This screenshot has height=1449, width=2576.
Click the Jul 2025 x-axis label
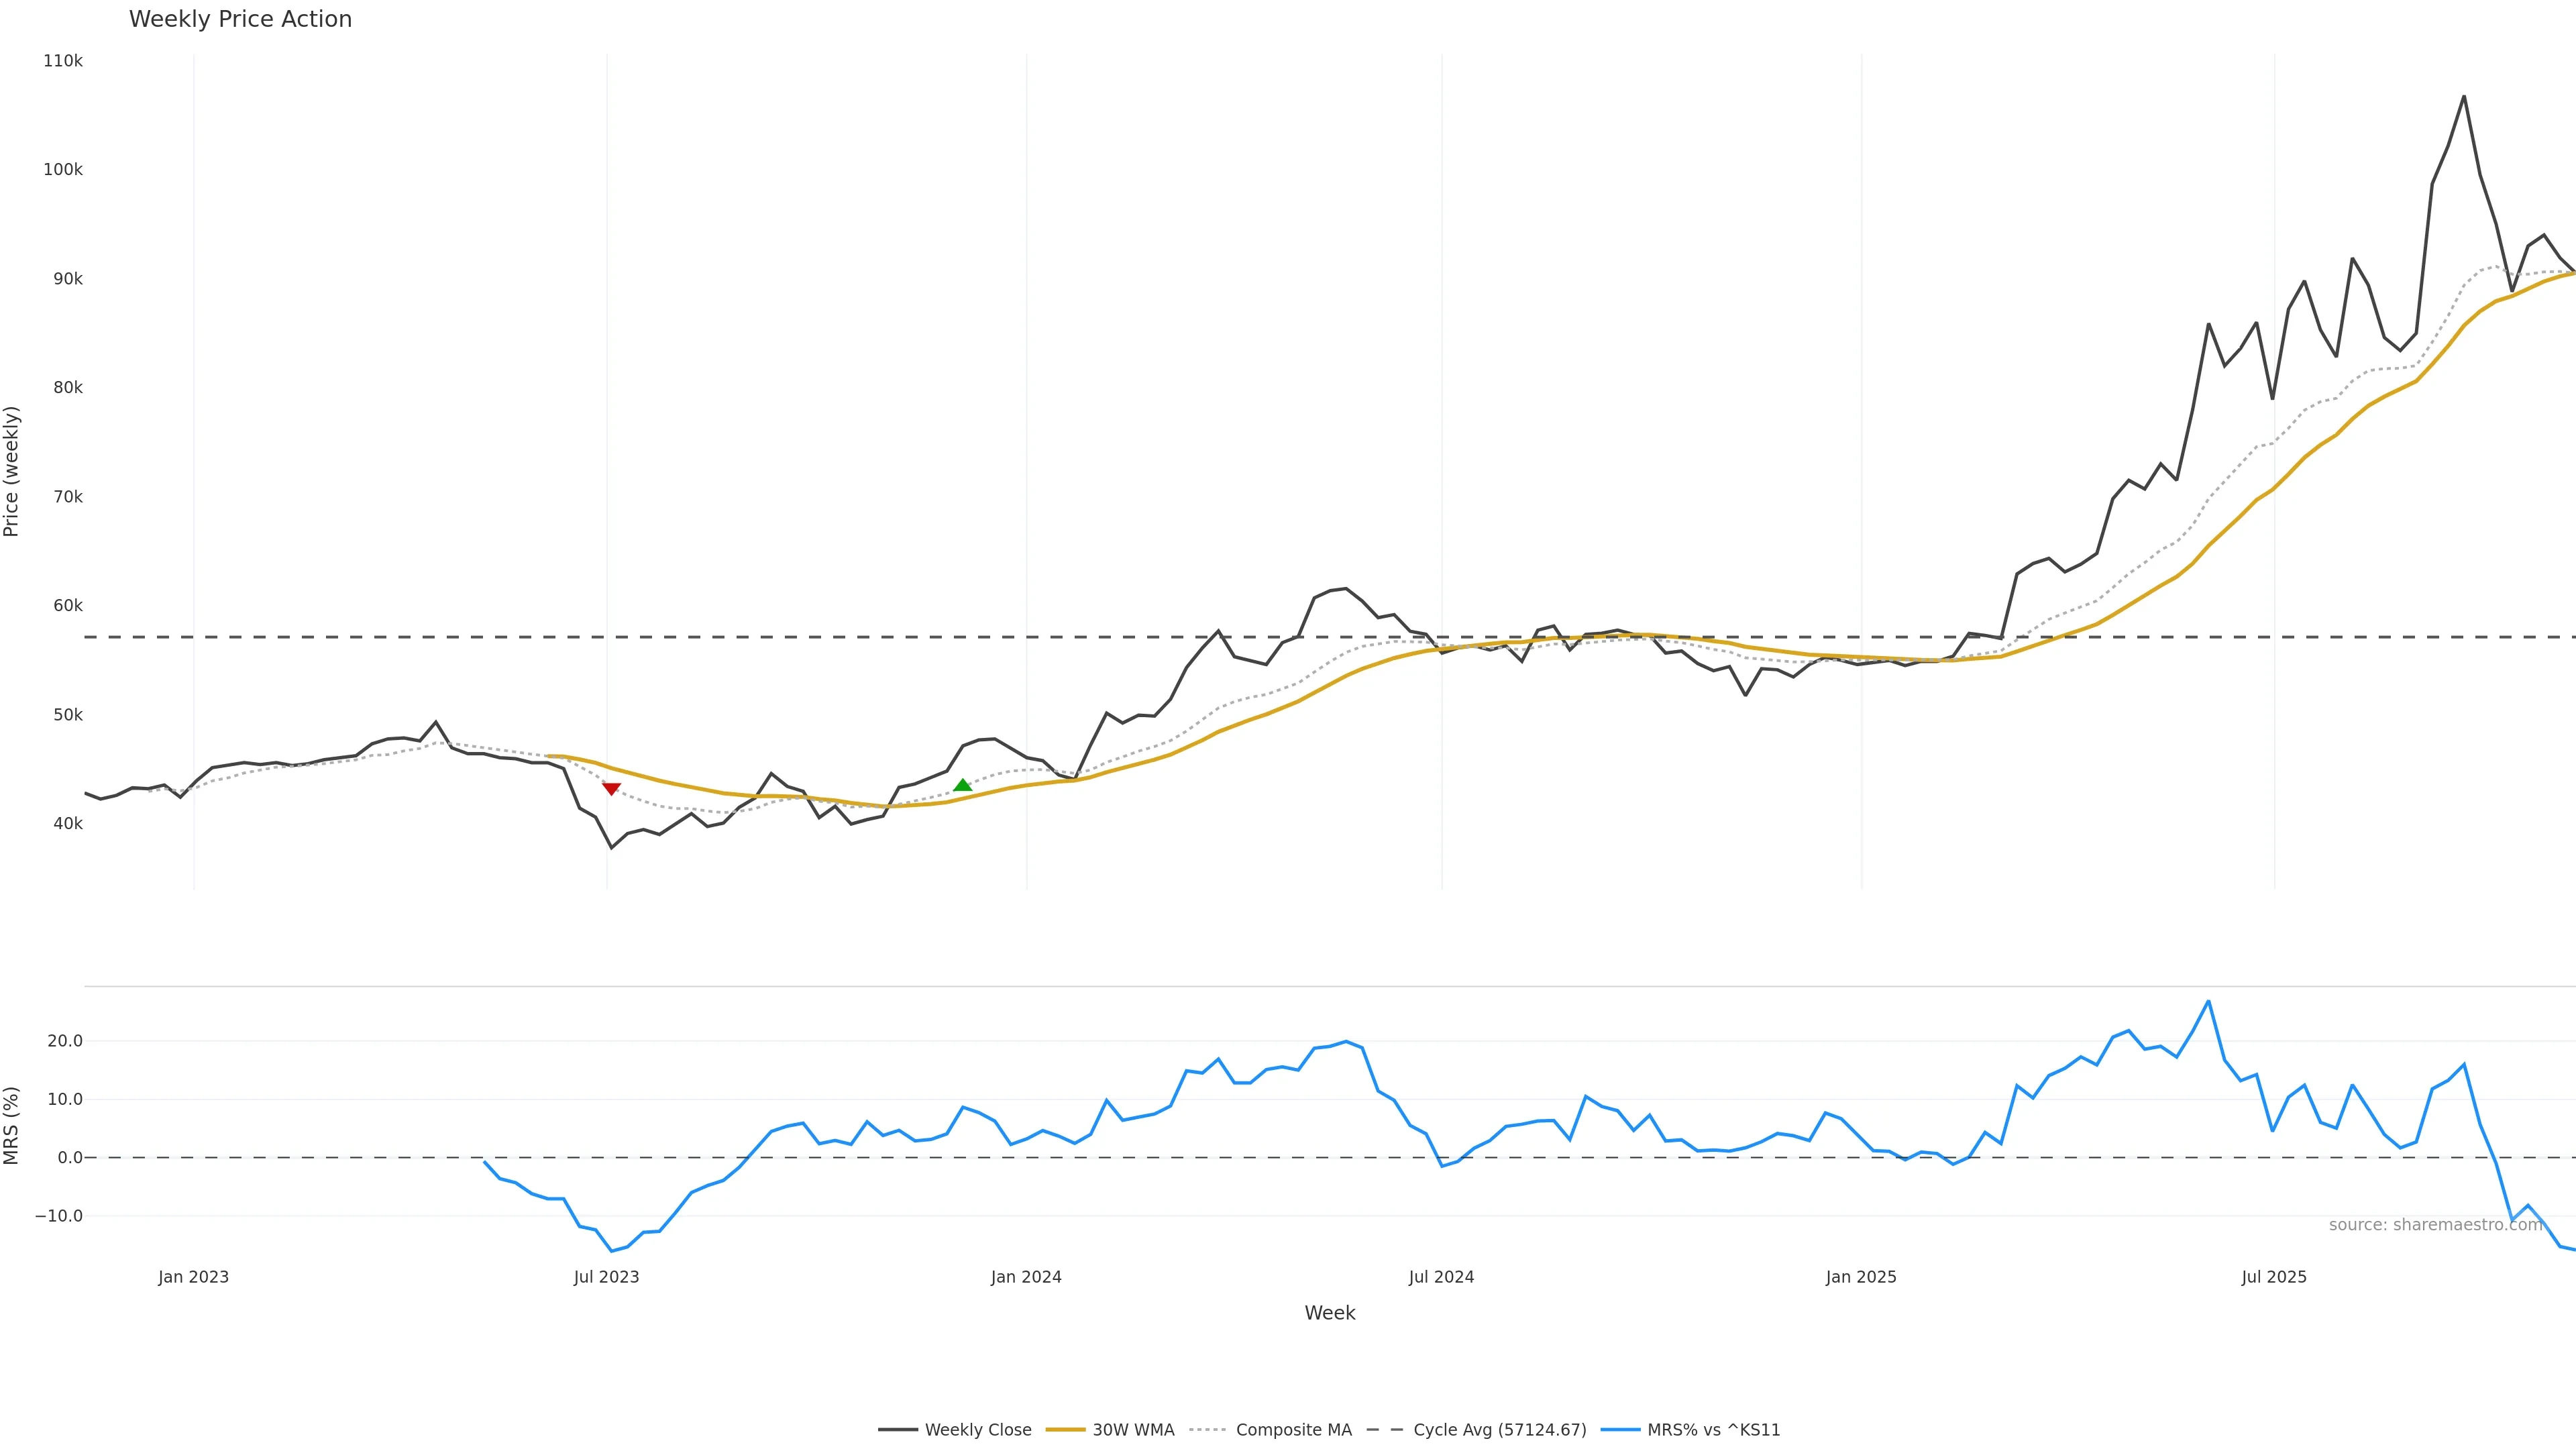point(2273,1277)
